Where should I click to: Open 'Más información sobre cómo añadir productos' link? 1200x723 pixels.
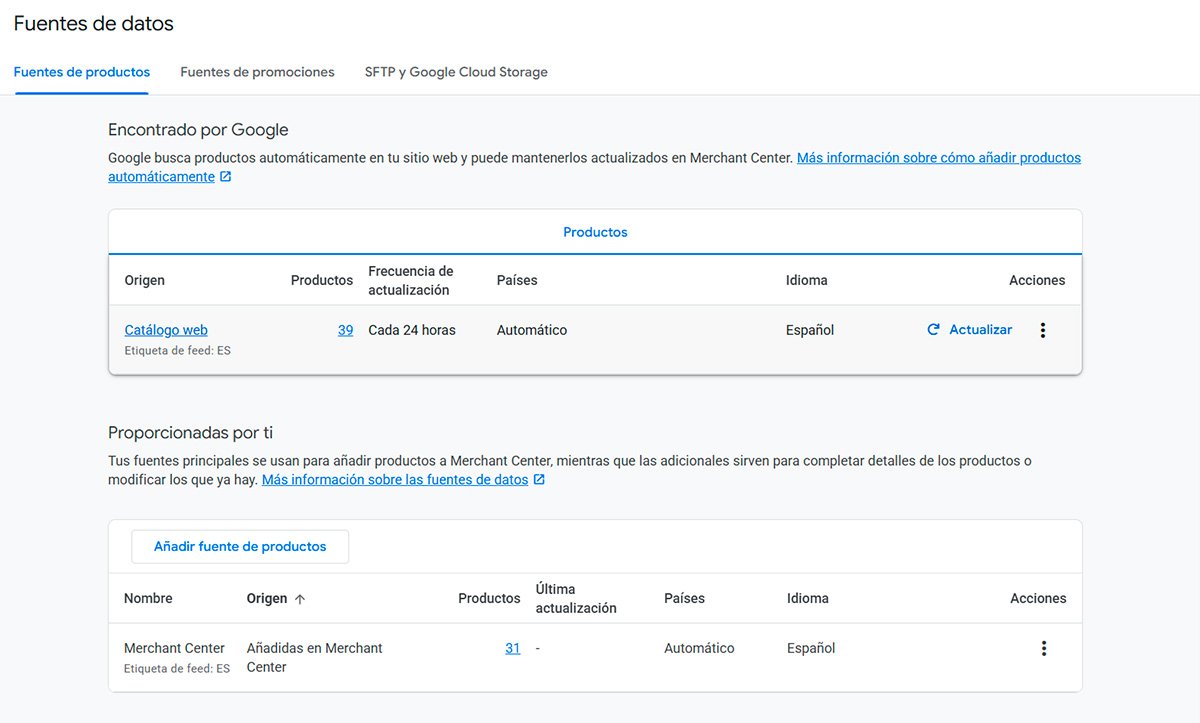coord(938,158)
